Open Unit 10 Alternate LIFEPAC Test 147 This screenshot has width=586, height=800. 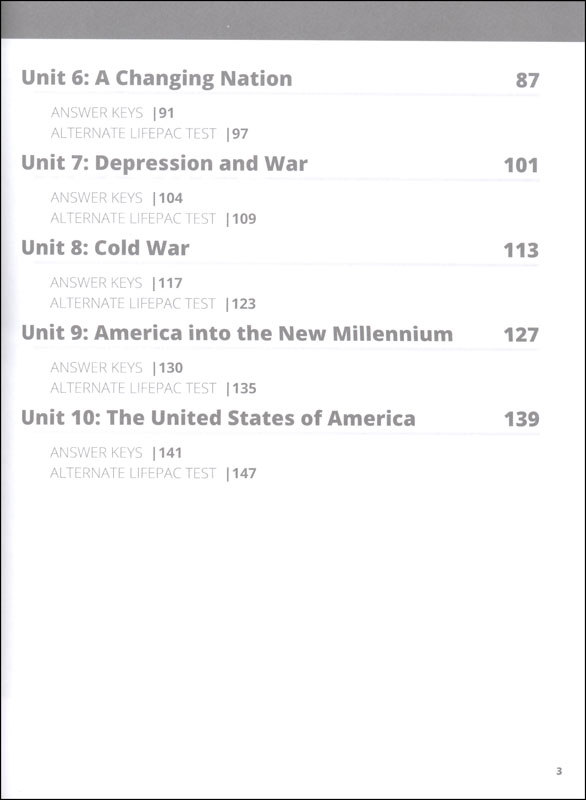[x=153, y=473]
